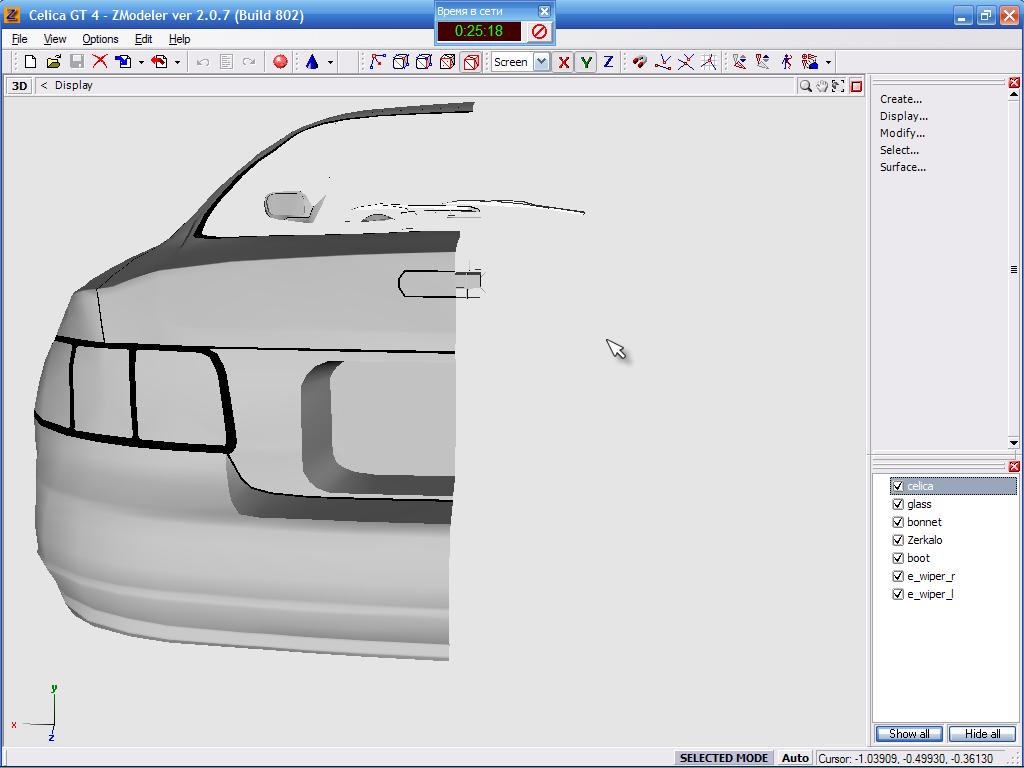Viewport: 1024px width, 768px height.
Task: Open the Screen axis dropdown
Action: click(x=541, y=62)
